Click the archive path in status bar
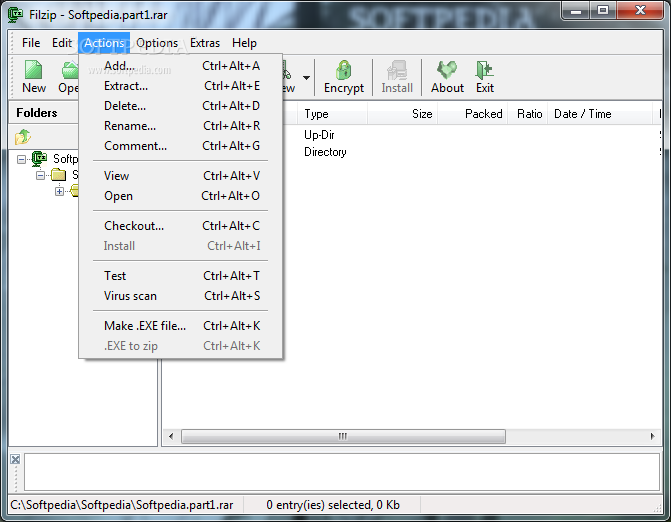671x522 pixels. click(x=122, y=505)
